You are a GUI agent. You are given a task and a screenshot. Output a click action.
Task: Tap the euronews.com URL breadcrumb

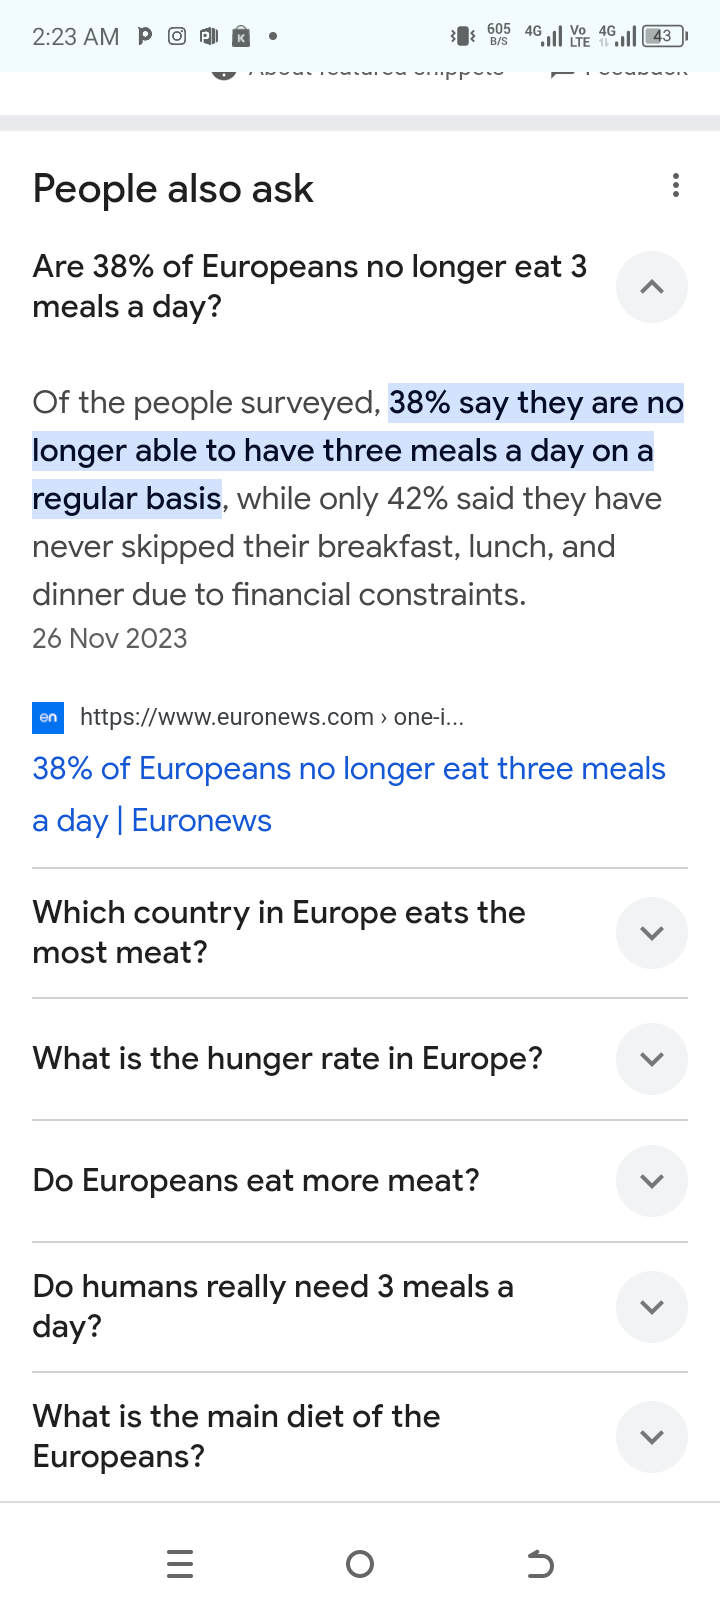[x=271, y=717]
